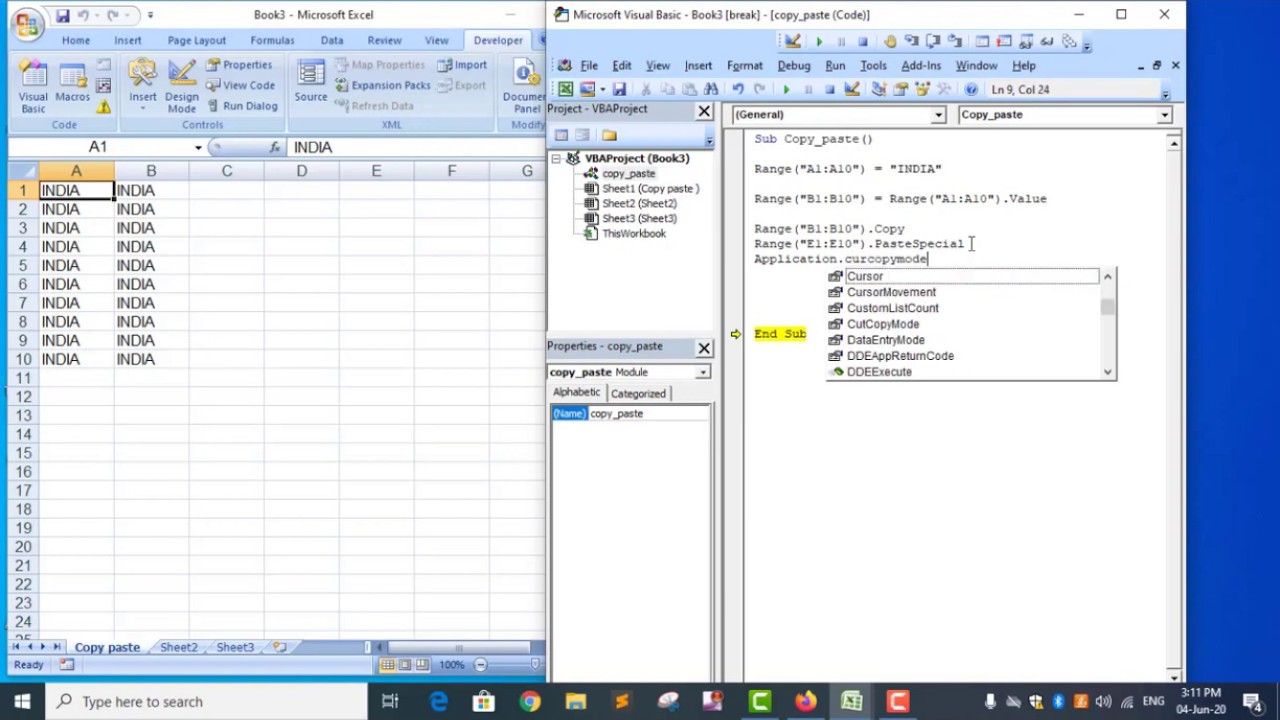Click the Macro Security warning icon
The width and height of the screenshot is (1280, 720).
point(103,106)
